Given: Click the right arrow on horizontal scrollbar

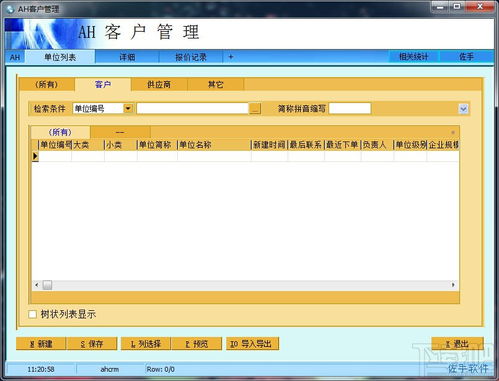Looking at the screenshot, I should click(453, 285).
